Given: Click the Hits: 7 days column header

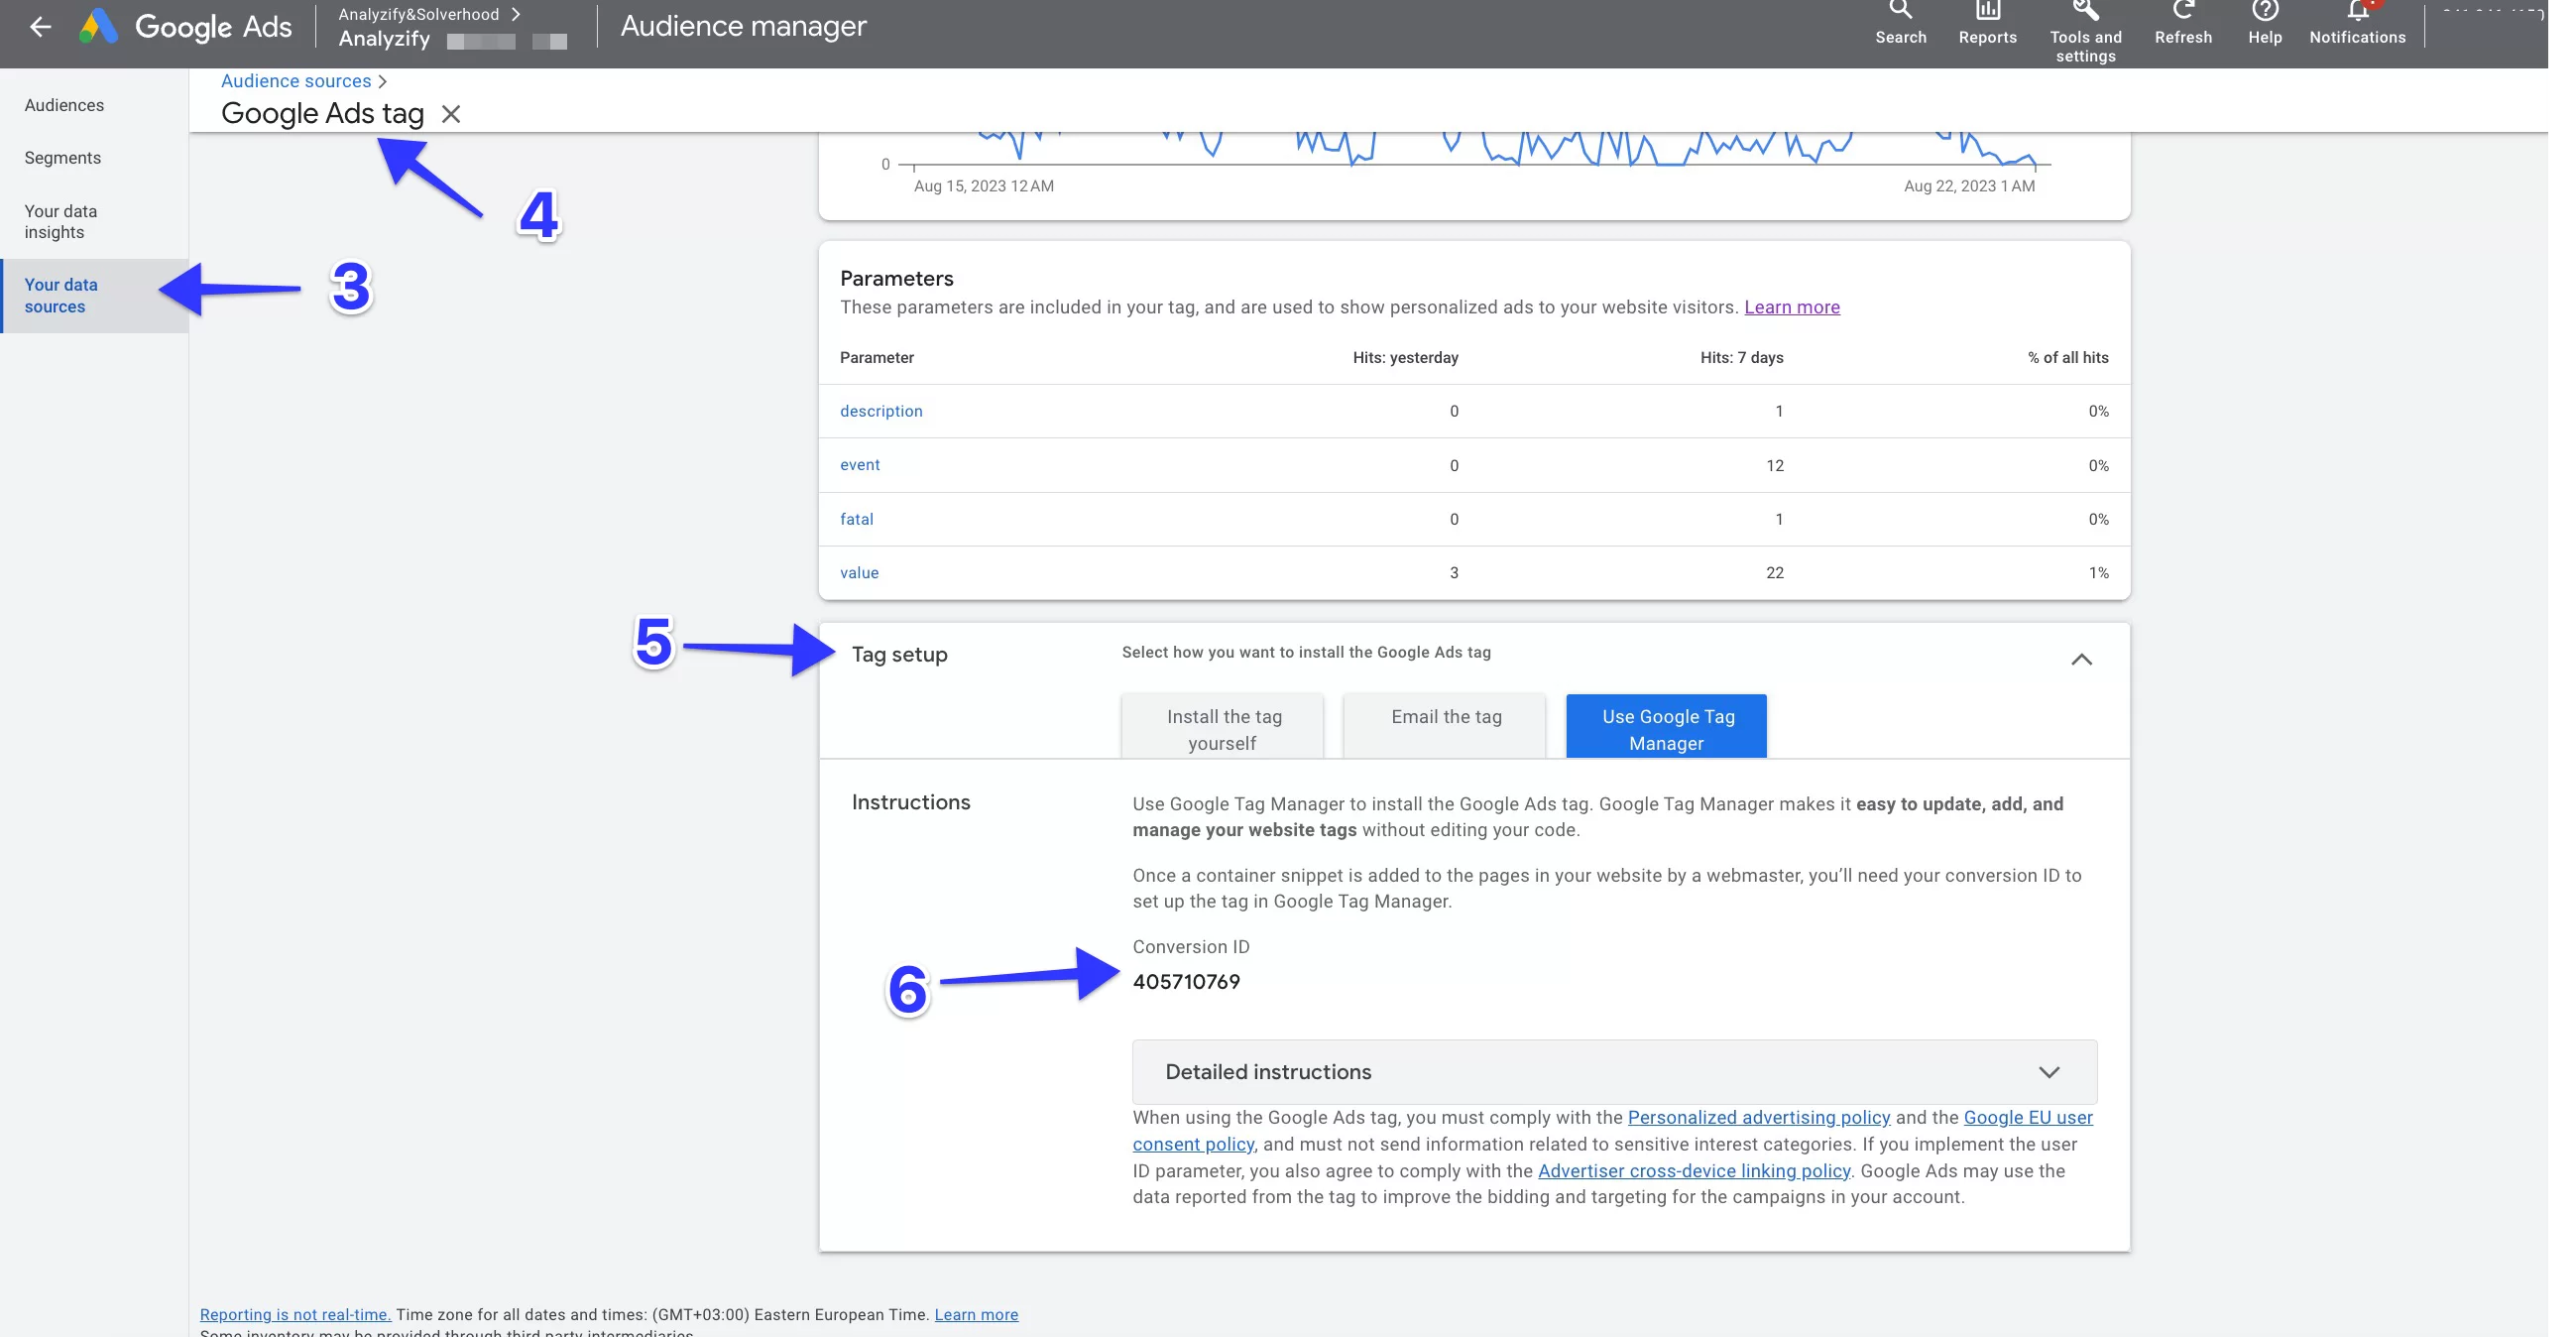Looking at the screenshot, I should coord(1741,358).
